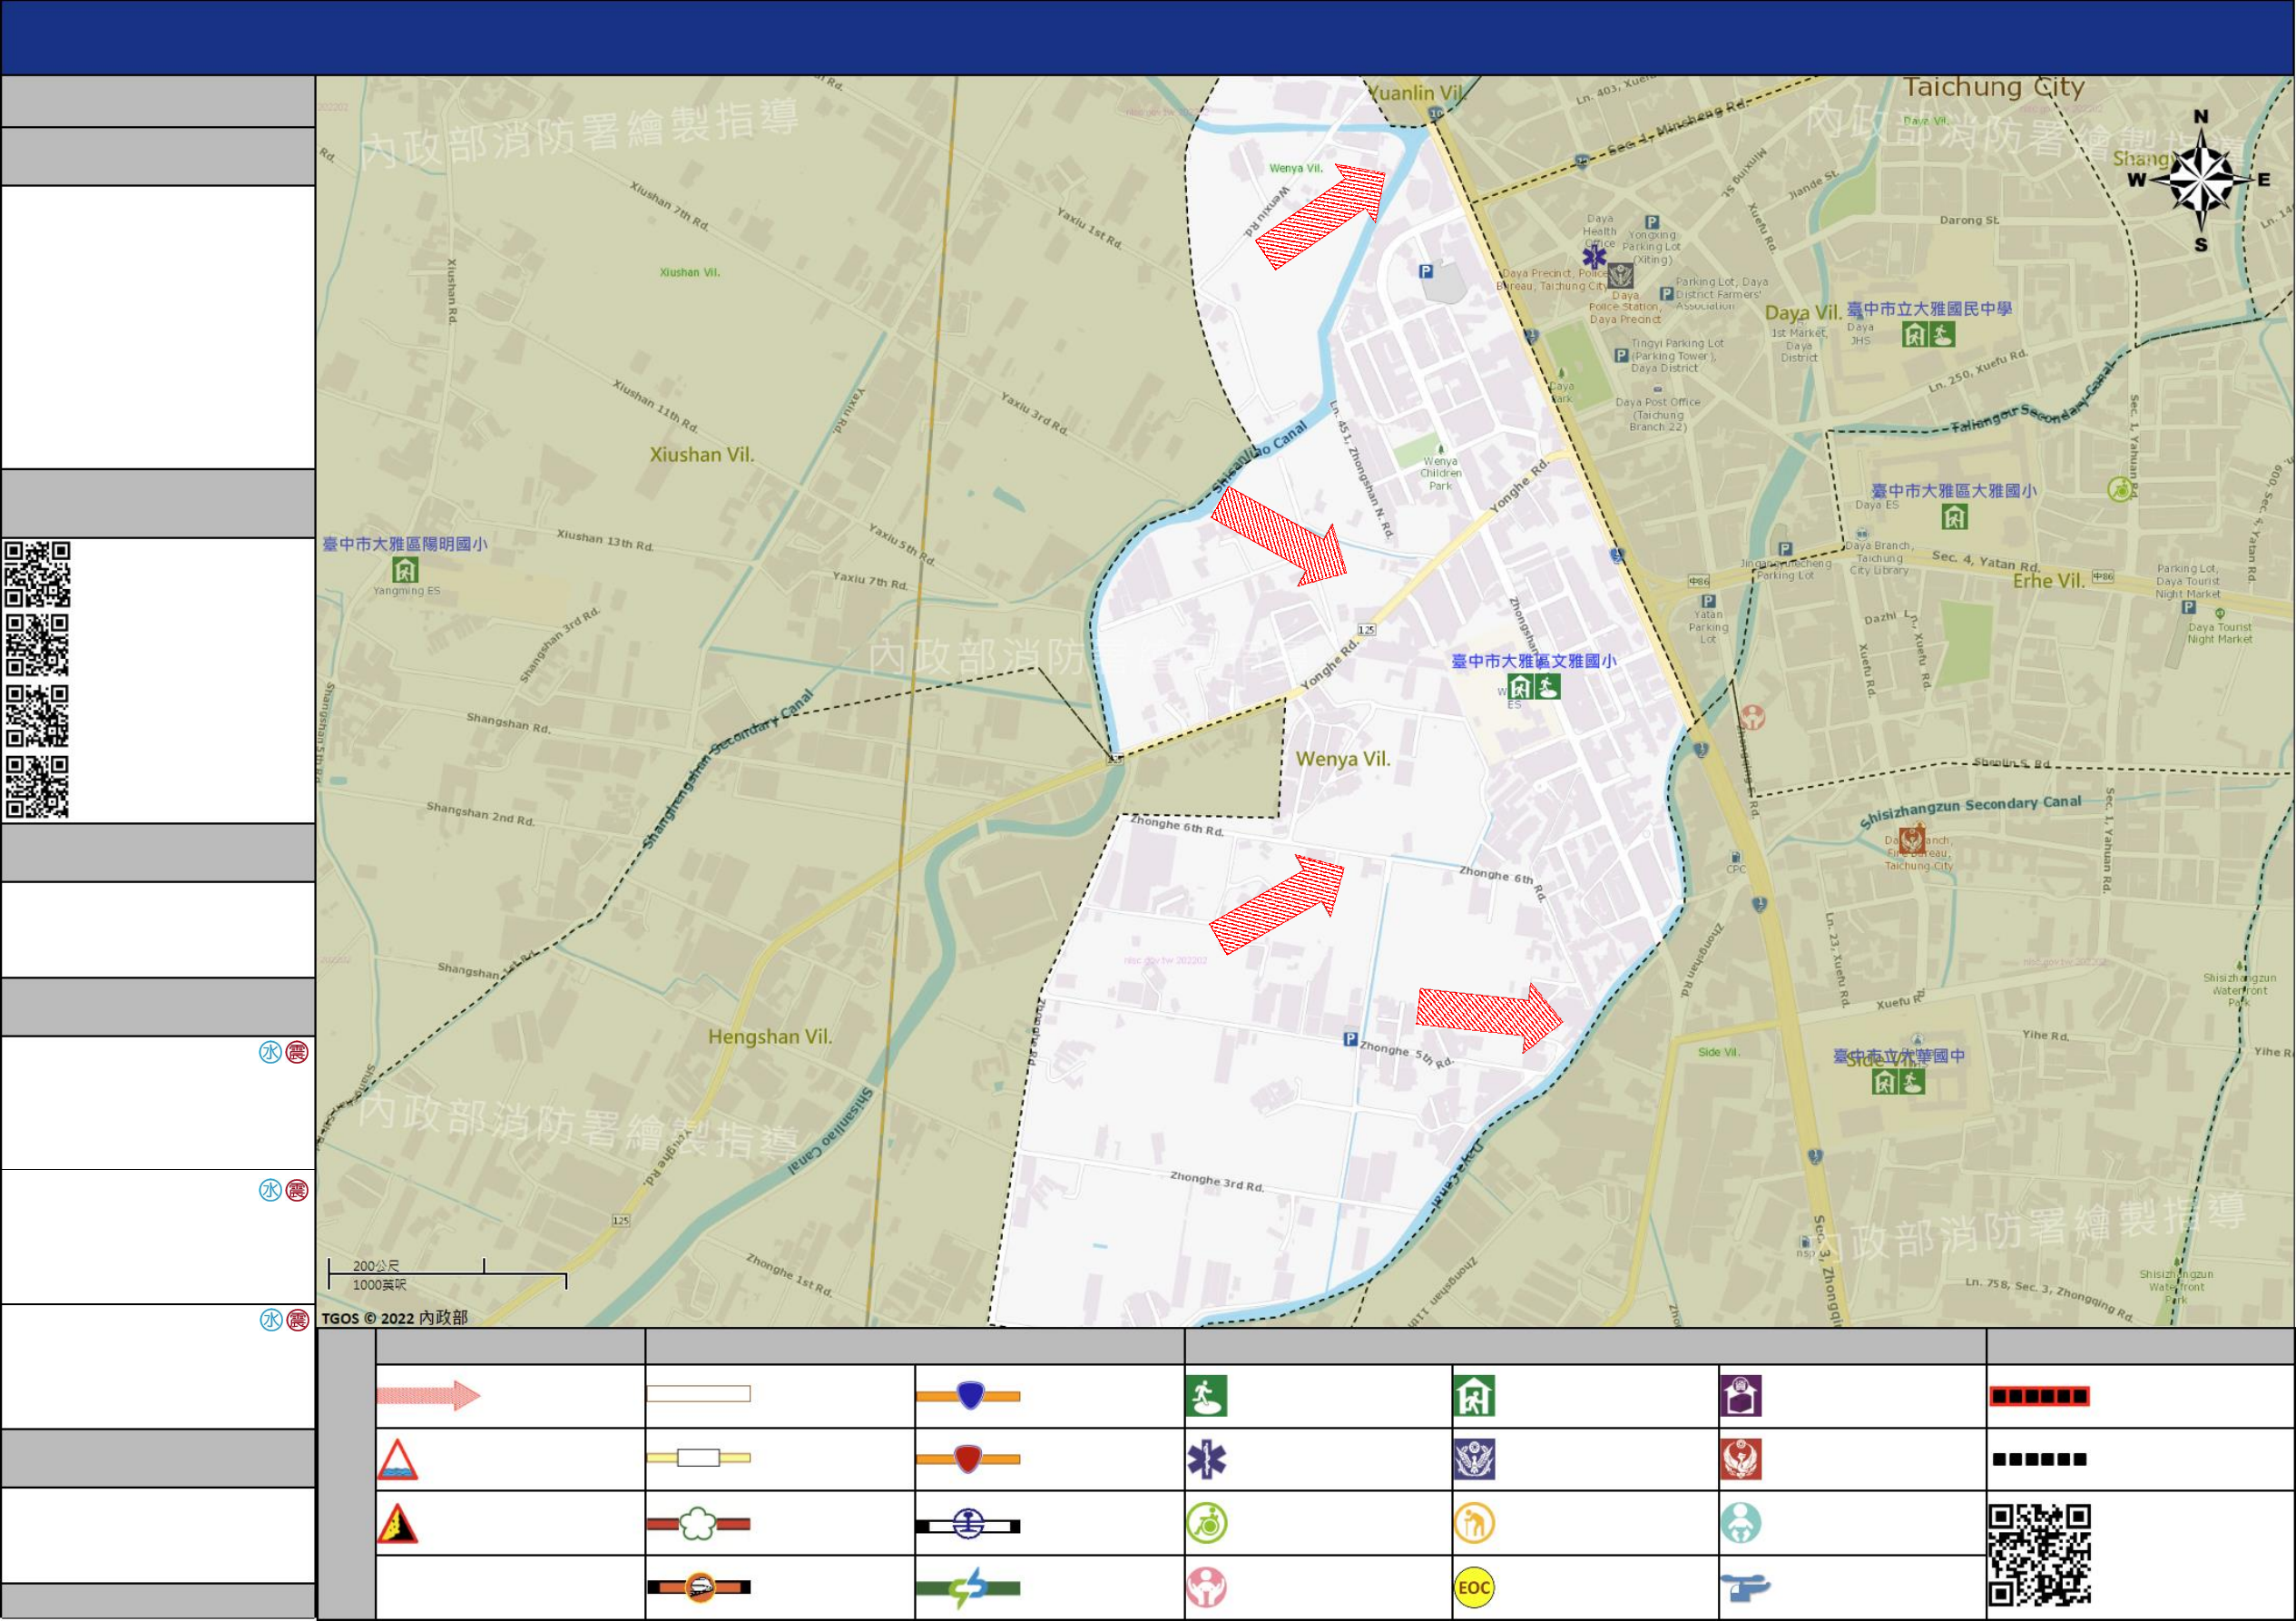Click the red fire department emblem in legend

point(1741,1460)
